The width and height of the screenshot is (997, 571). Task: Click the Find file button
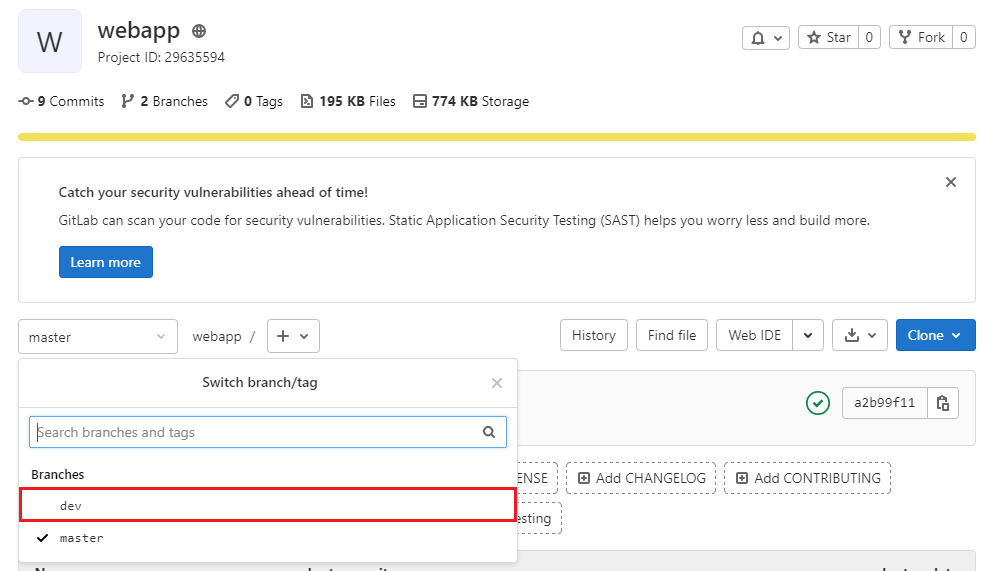click(672, 335)
